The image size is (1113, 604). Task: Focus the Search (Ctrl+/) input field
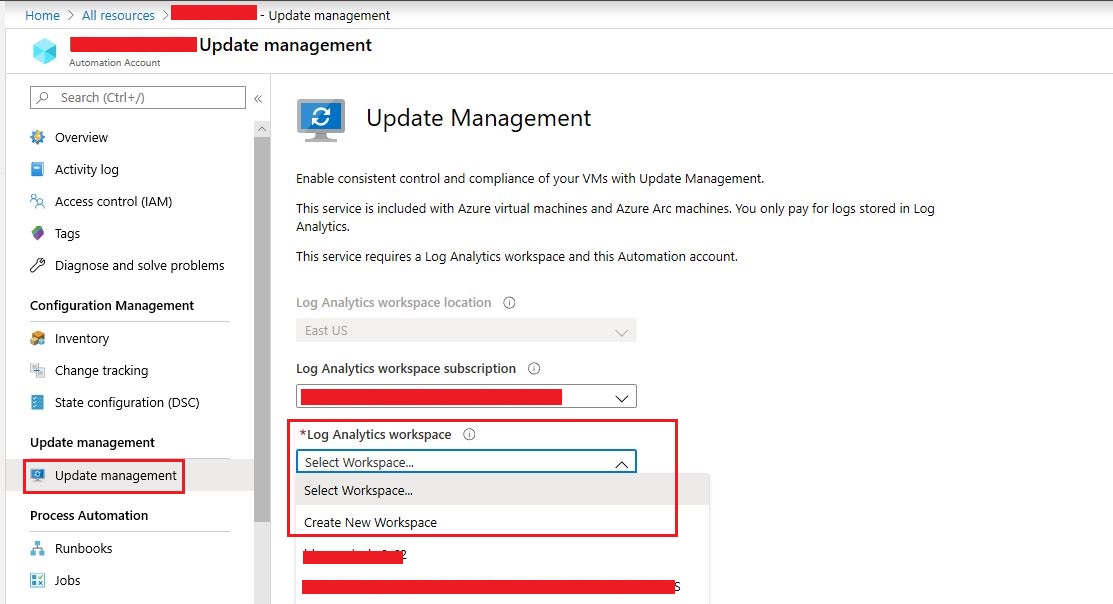click(138, 97)
